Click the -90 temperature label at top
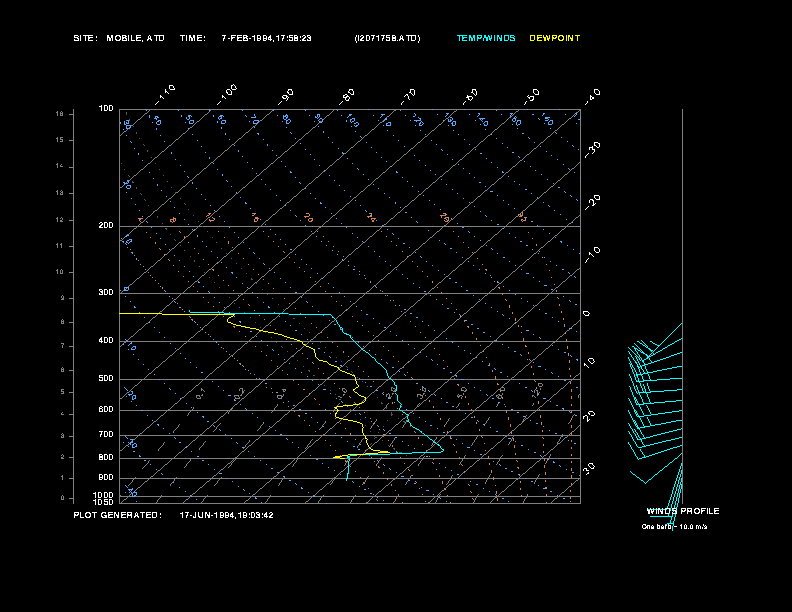This screenshot has width=792, height=612. pos(286,97)
